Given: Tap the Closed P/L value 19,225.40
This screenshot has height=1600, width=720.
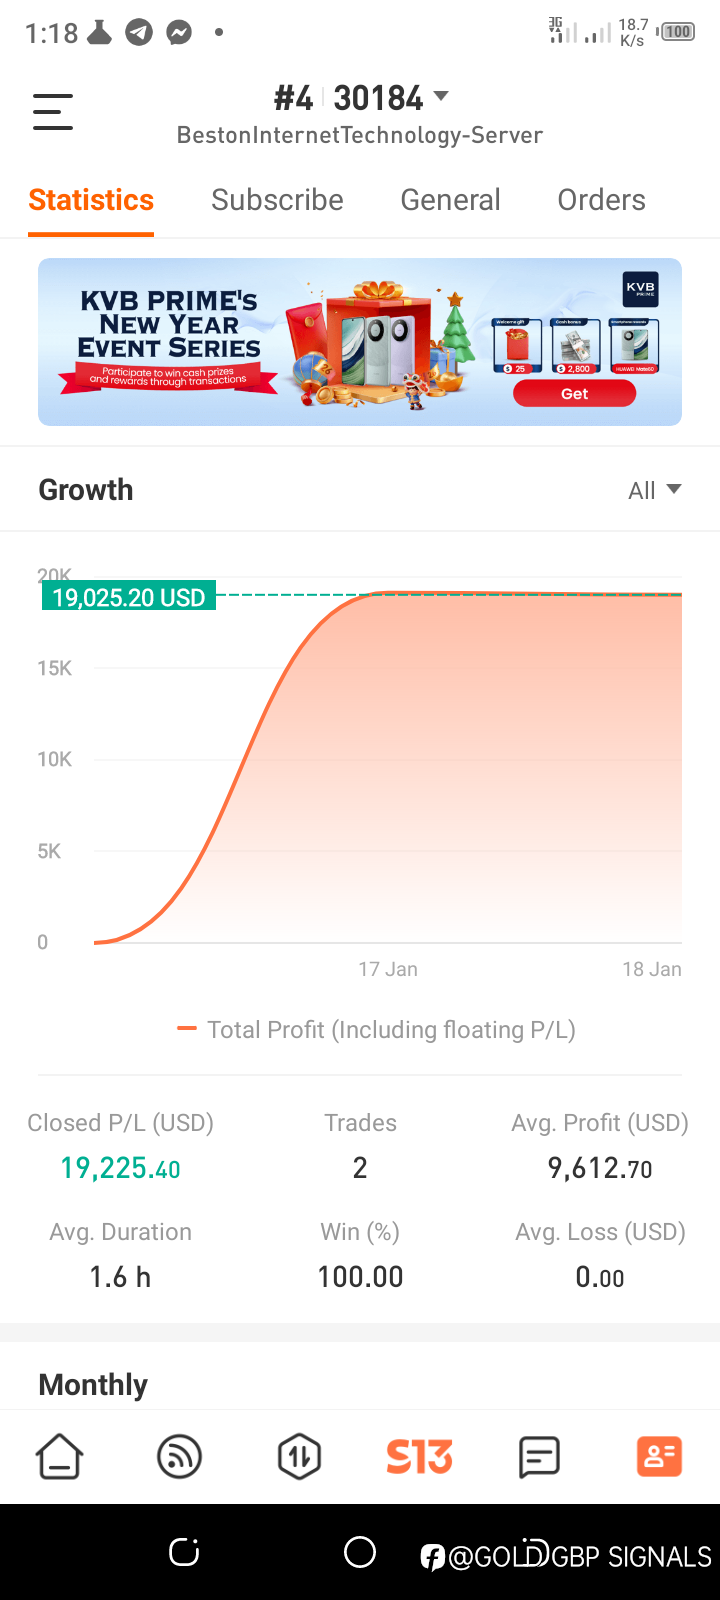Looking at the screenshot, I should (x=120, y=1168).
